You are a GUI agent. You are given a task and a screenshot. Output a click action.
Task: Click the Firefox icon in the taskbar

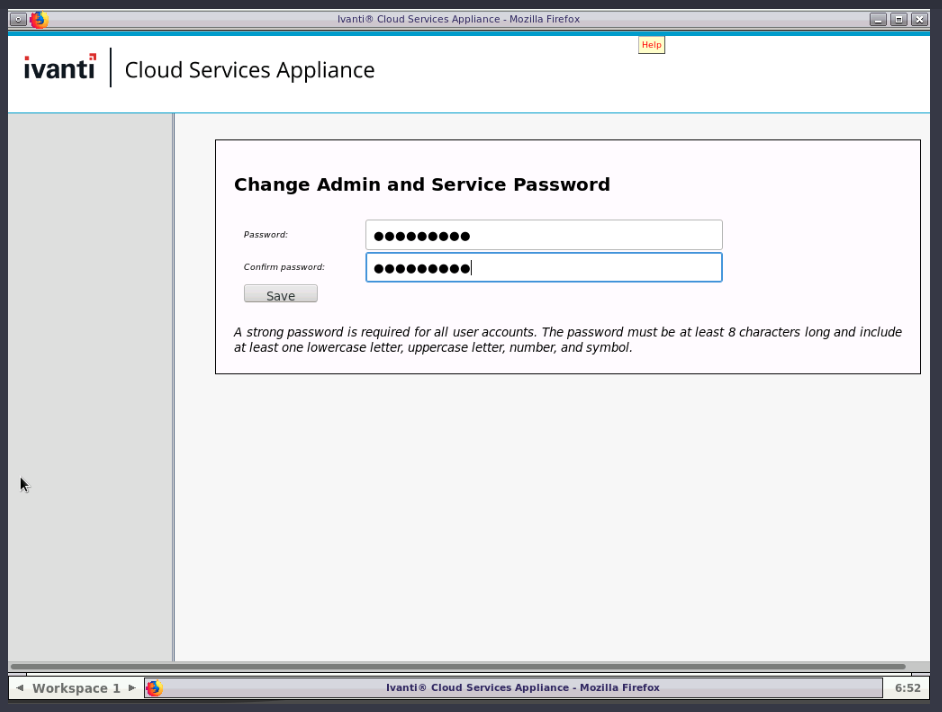click(154, 688)
